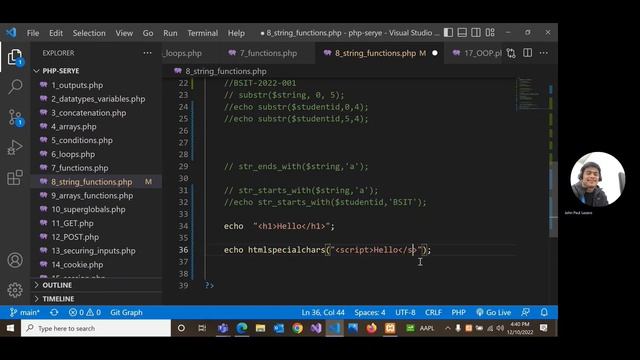Click the Windows taskbar search box
Screen dimensions: 640x360
[x=96, y=328]
